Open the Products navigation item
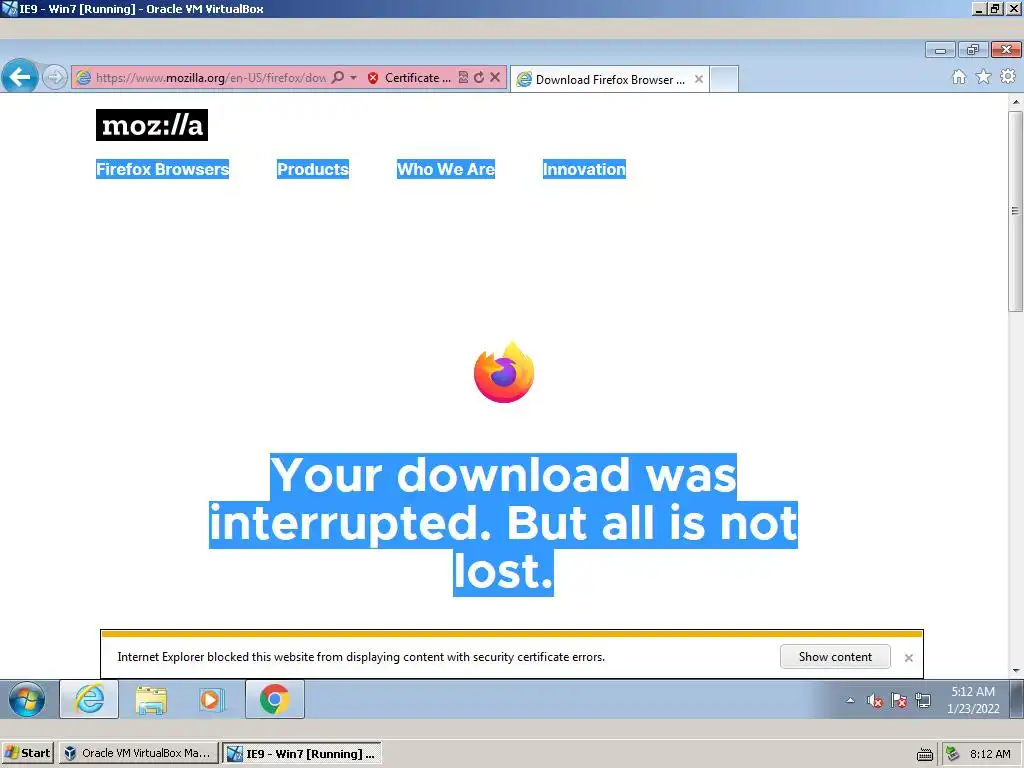This screenshot has height=768, width=1024. tap(313, 169)
